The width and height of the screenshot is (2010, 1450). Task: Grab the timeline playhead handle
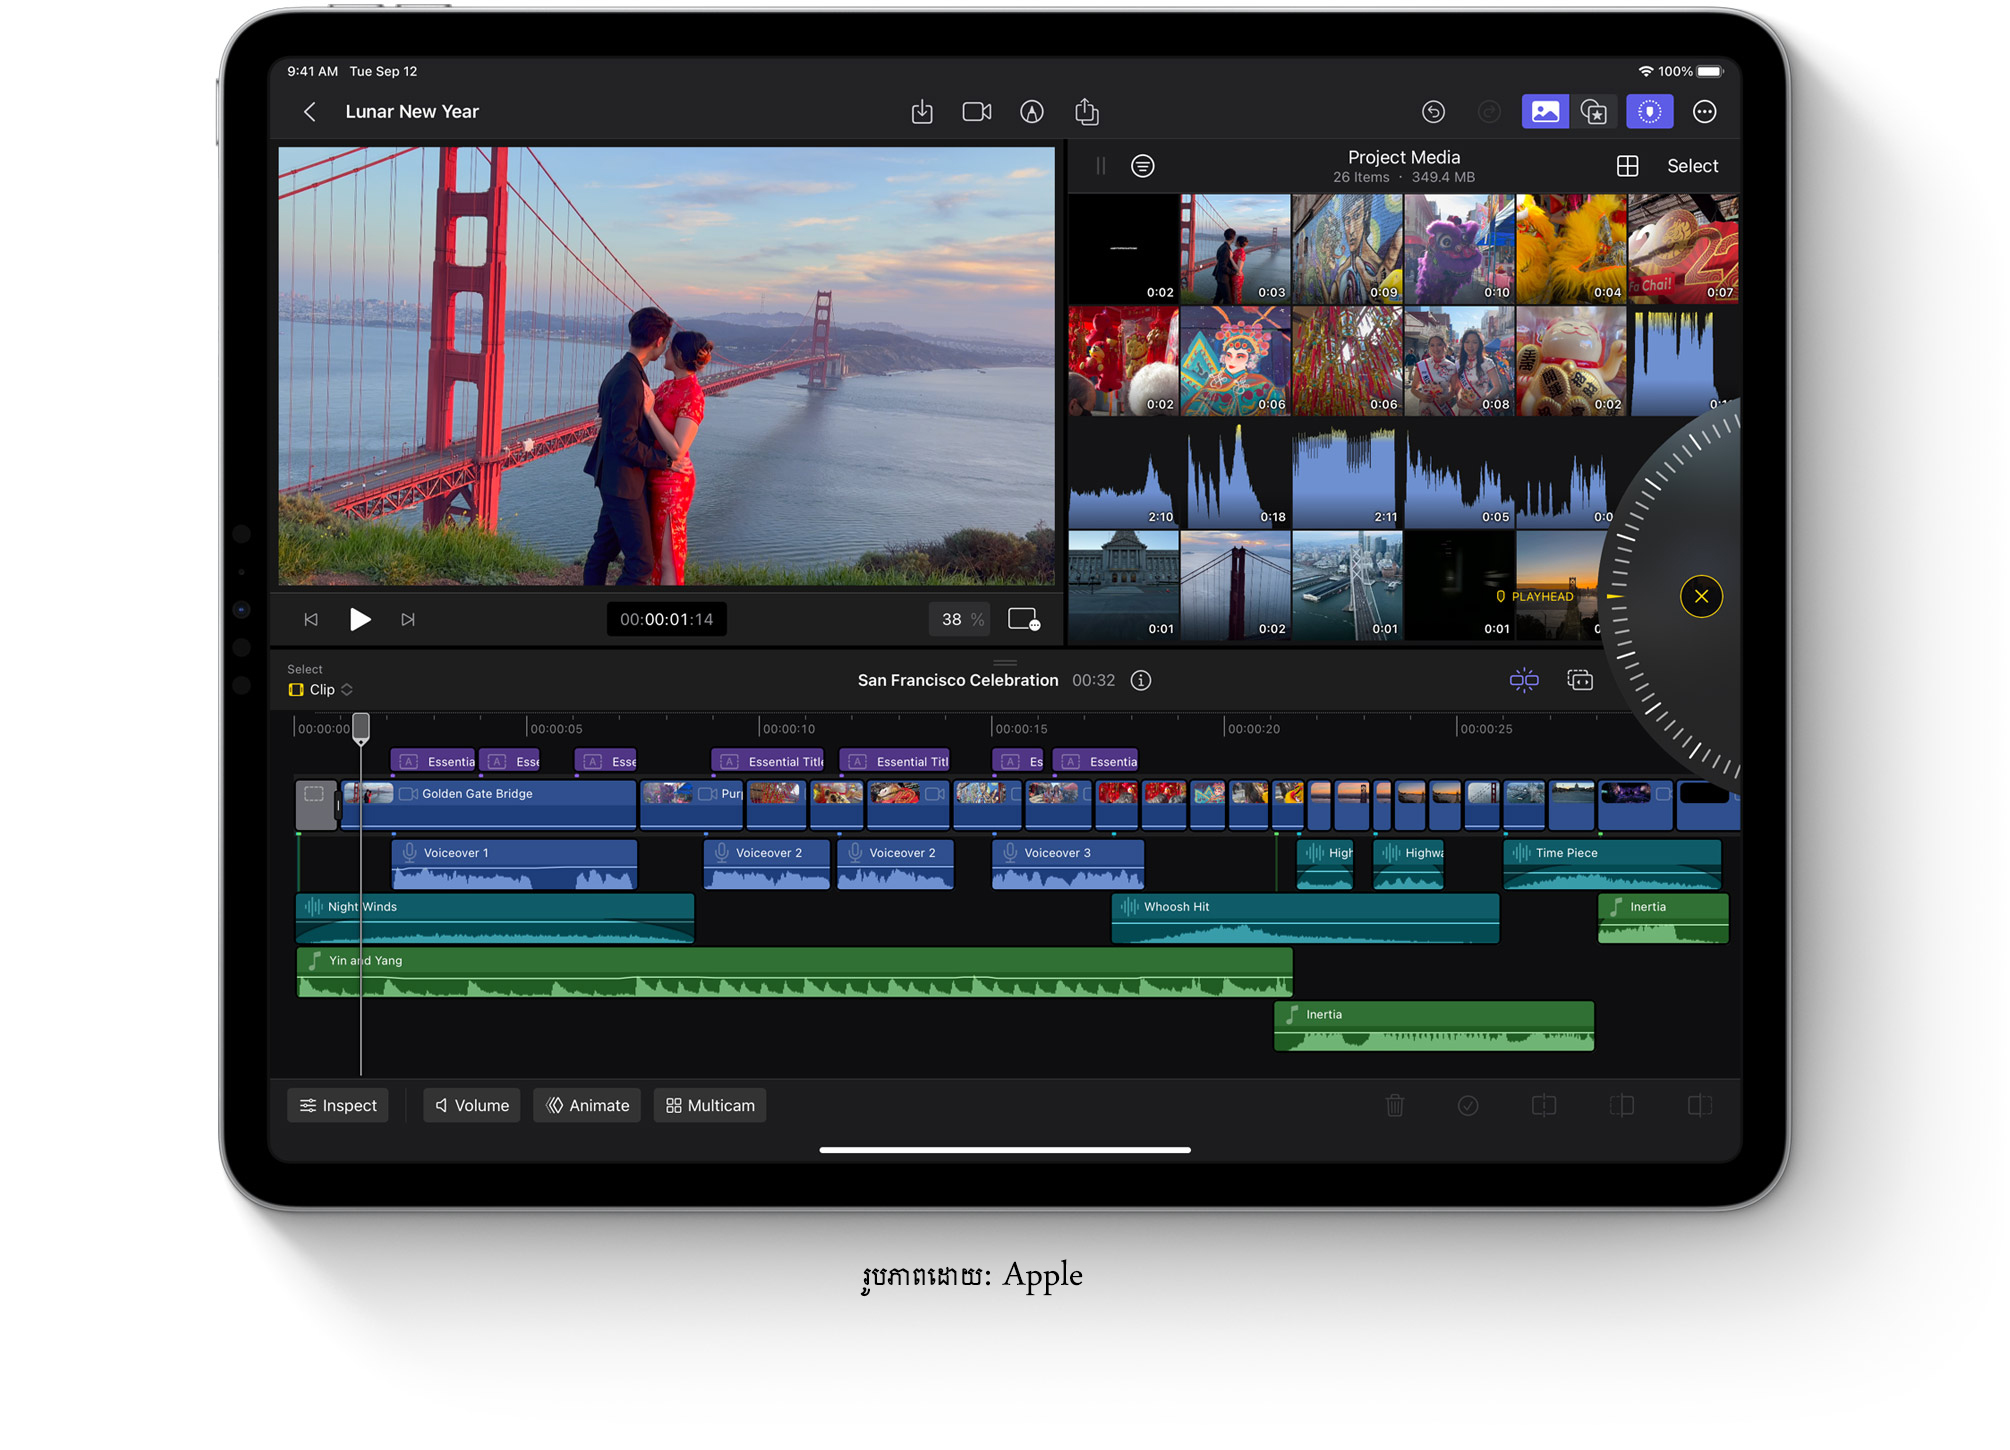[361, 728]
